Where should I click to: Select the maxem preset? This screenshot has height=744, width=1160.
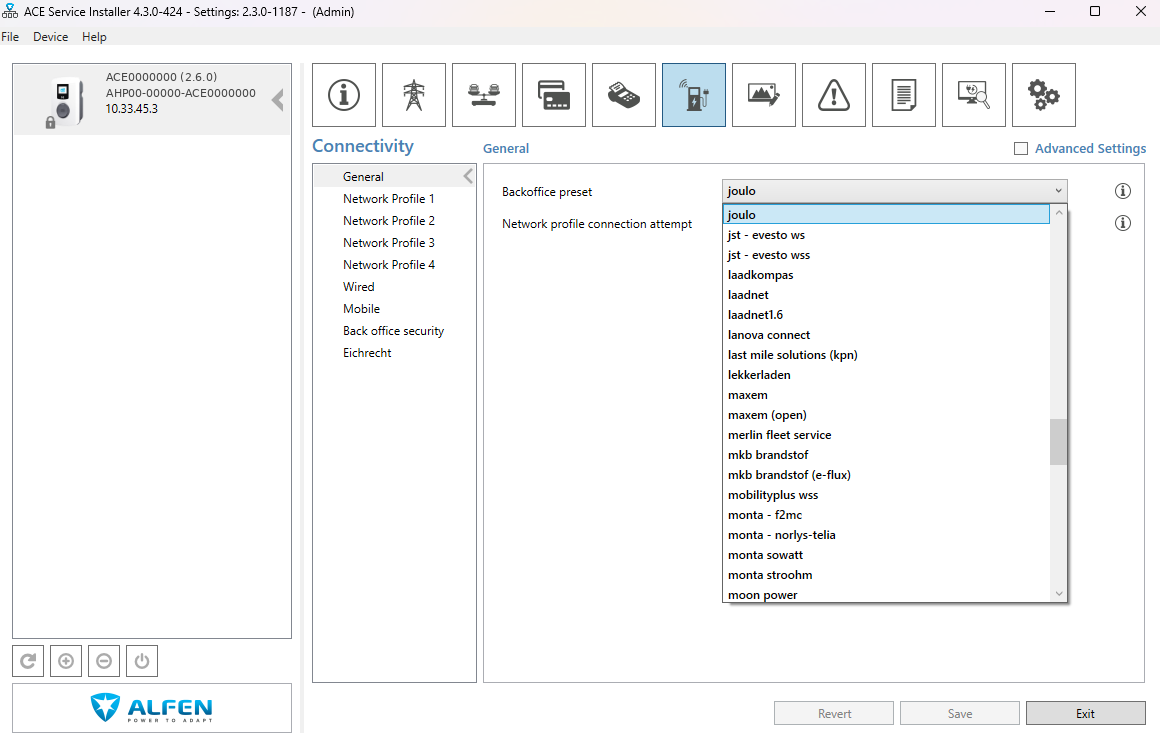pos(886,394)
